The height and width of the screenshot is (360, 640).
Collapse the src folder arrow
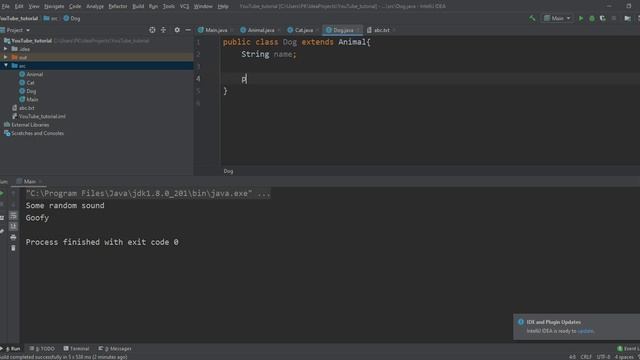pos(6,66)
